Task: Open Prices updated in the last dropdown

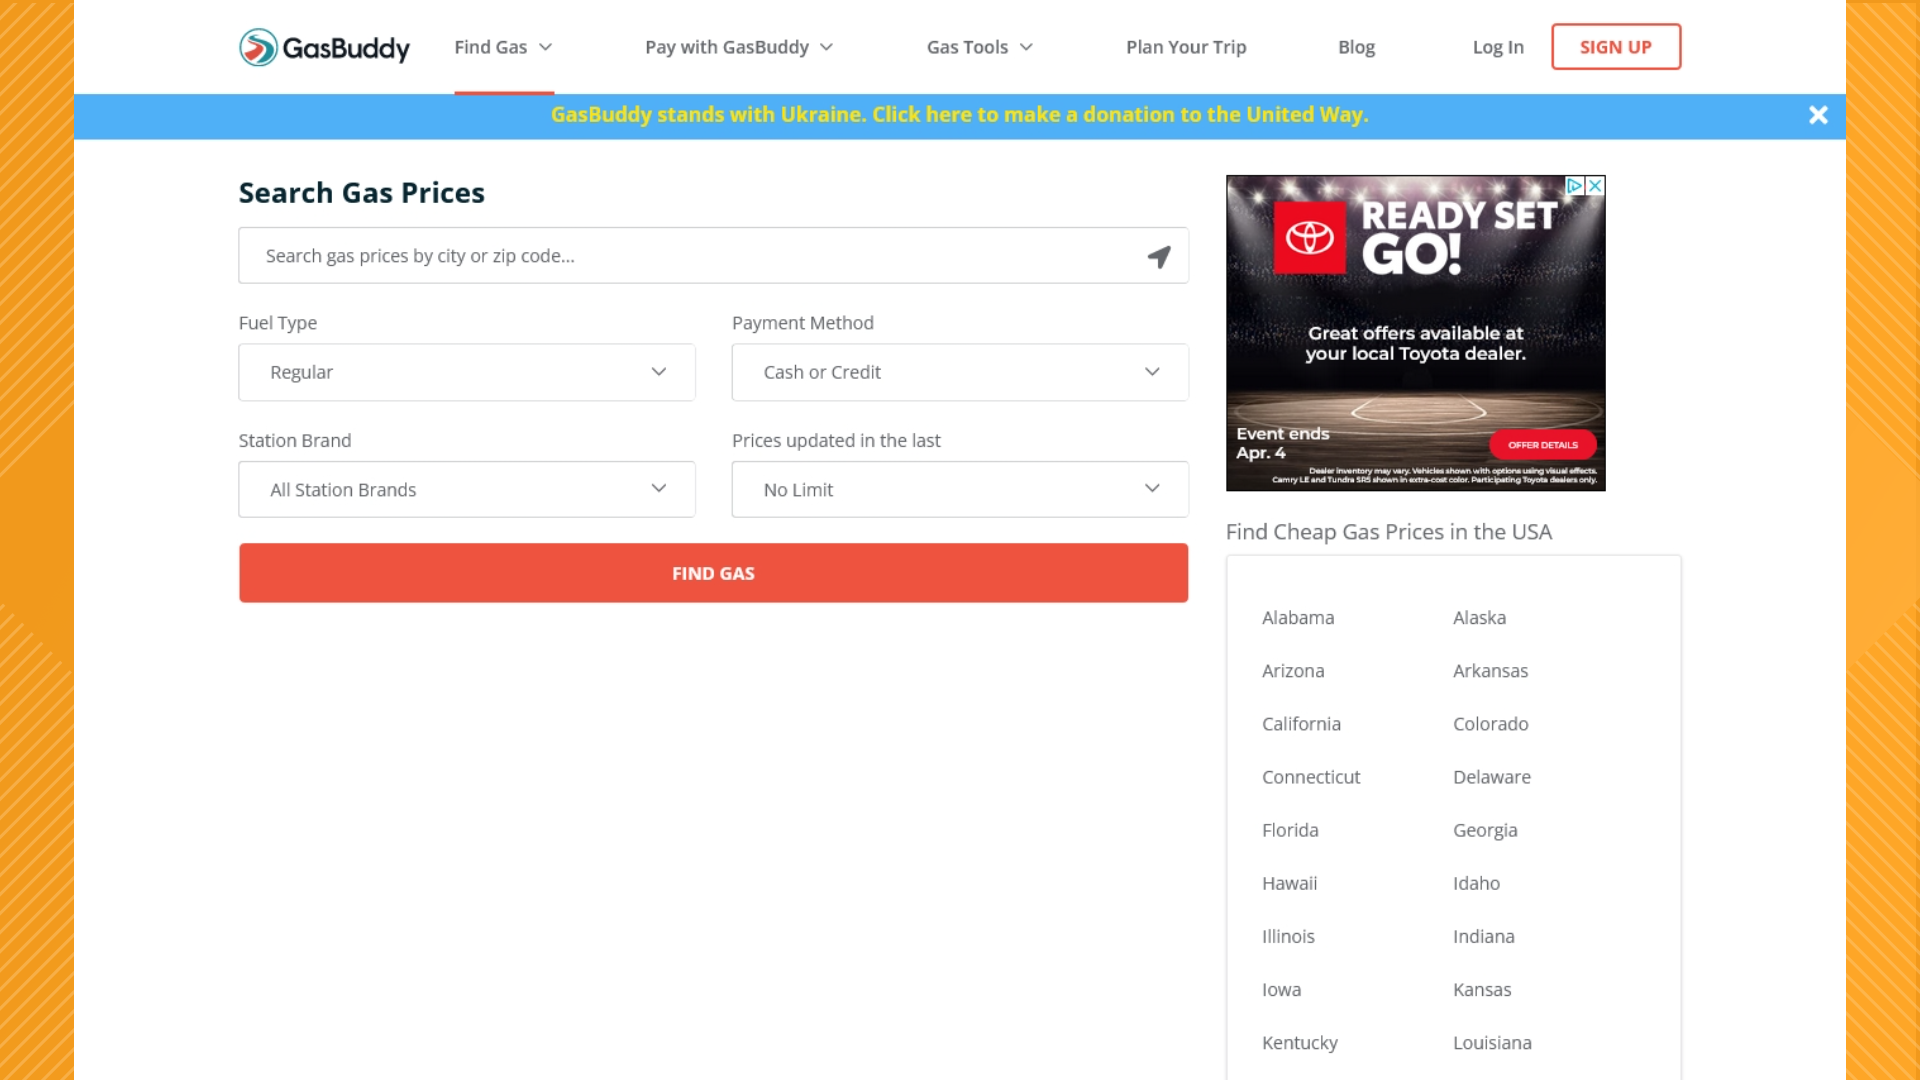Action: (959, 489)
